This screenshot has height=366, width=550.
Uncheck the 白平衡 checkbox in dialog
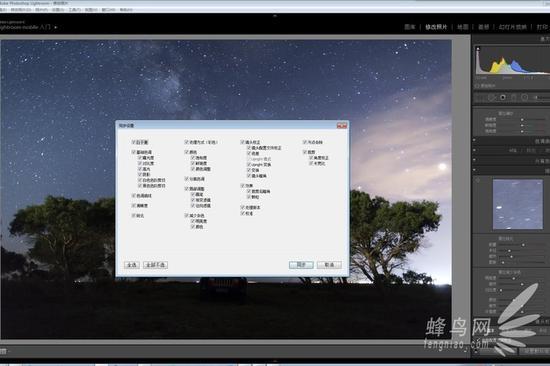pyautogui.click(x=133, y=142)
